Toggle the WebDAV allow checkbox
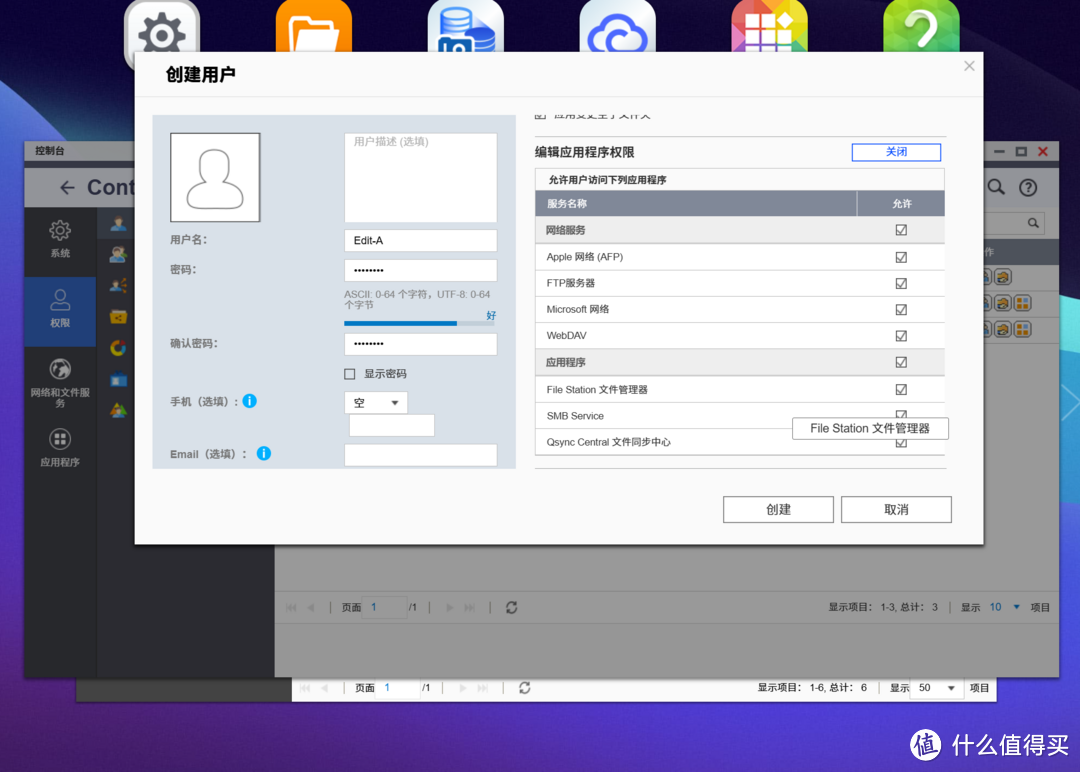Screen dimensions: 1080x772 point(901,336)
